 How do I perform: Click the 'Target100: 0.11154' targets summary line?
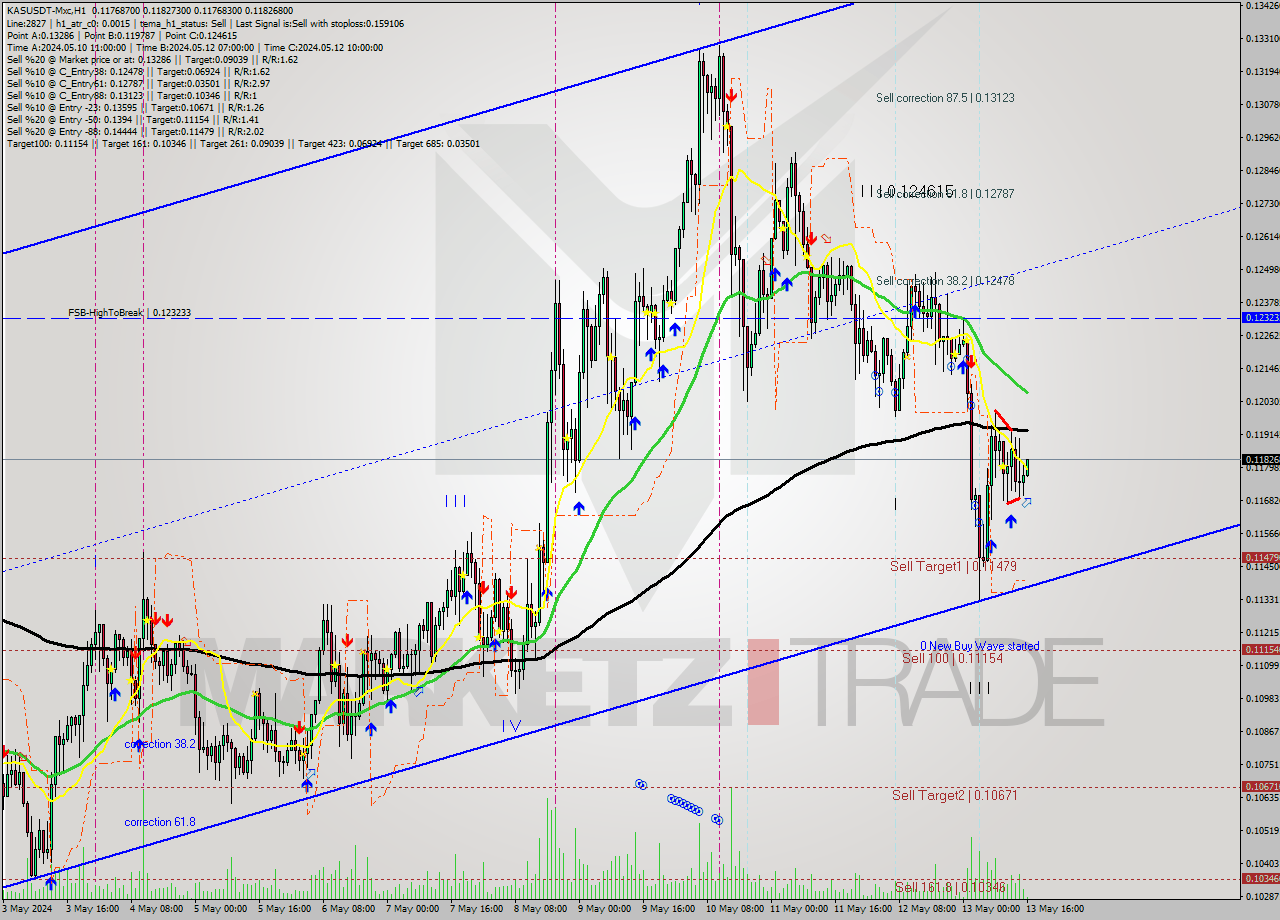[243, 143]
